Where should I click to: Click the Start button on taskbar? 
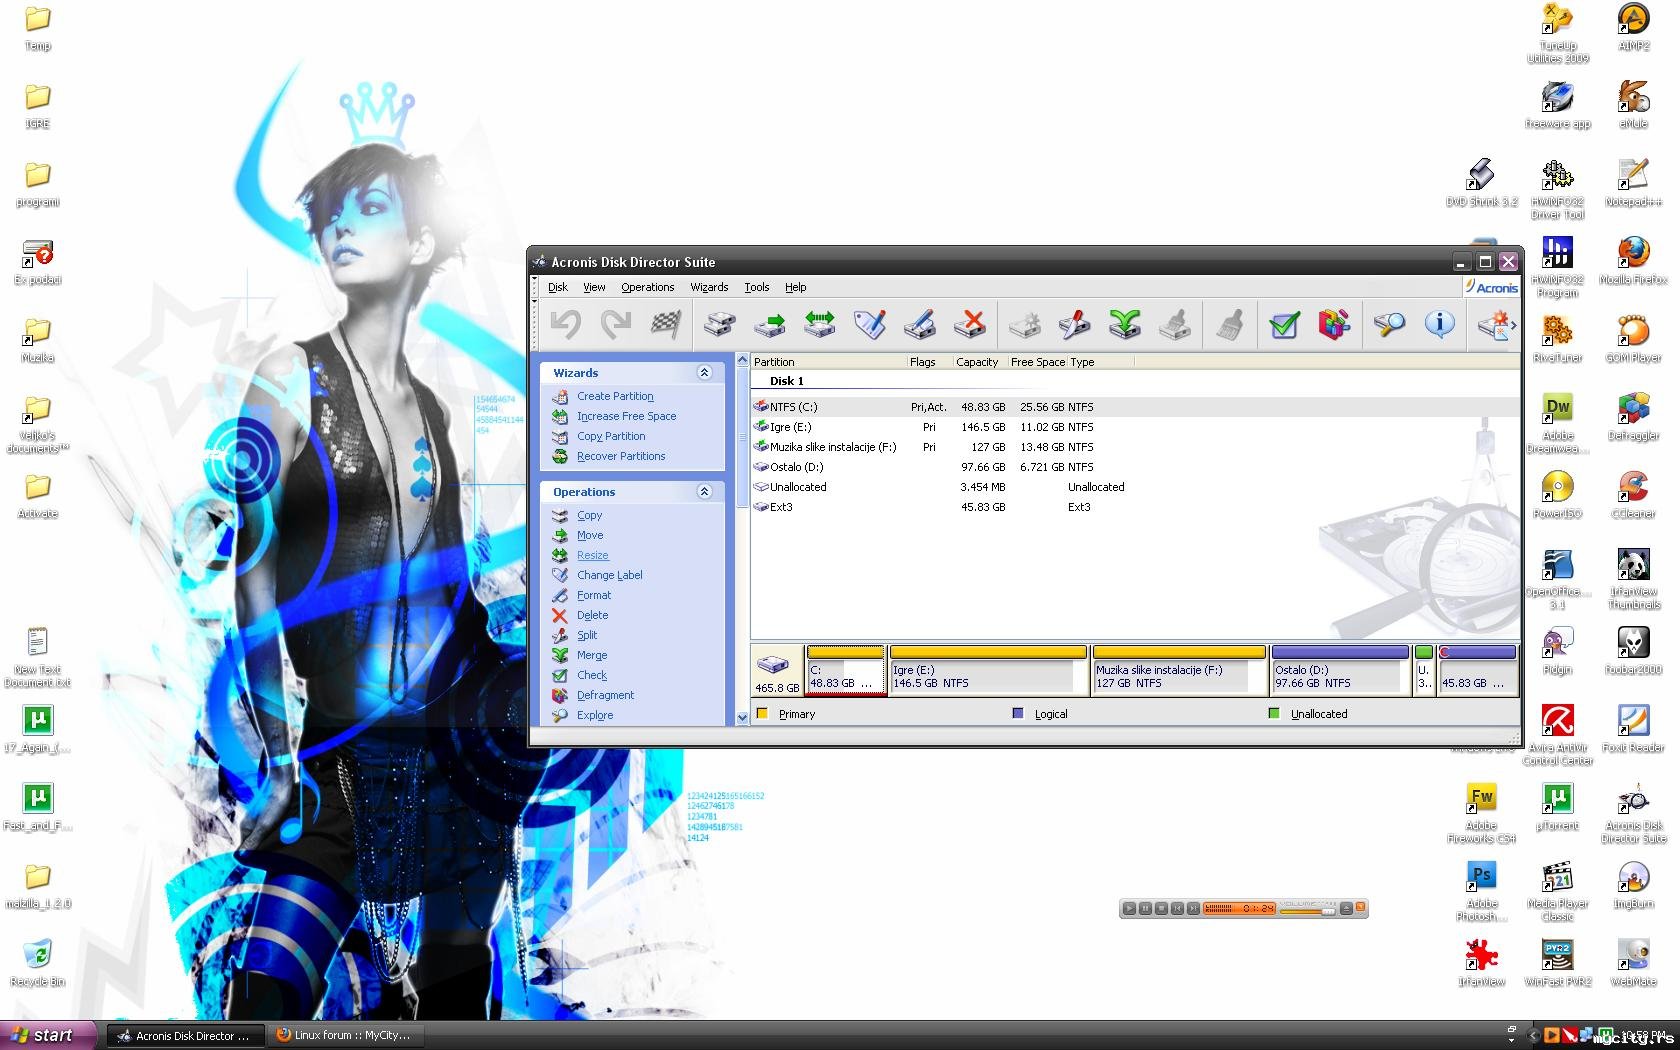(48, 1035)
